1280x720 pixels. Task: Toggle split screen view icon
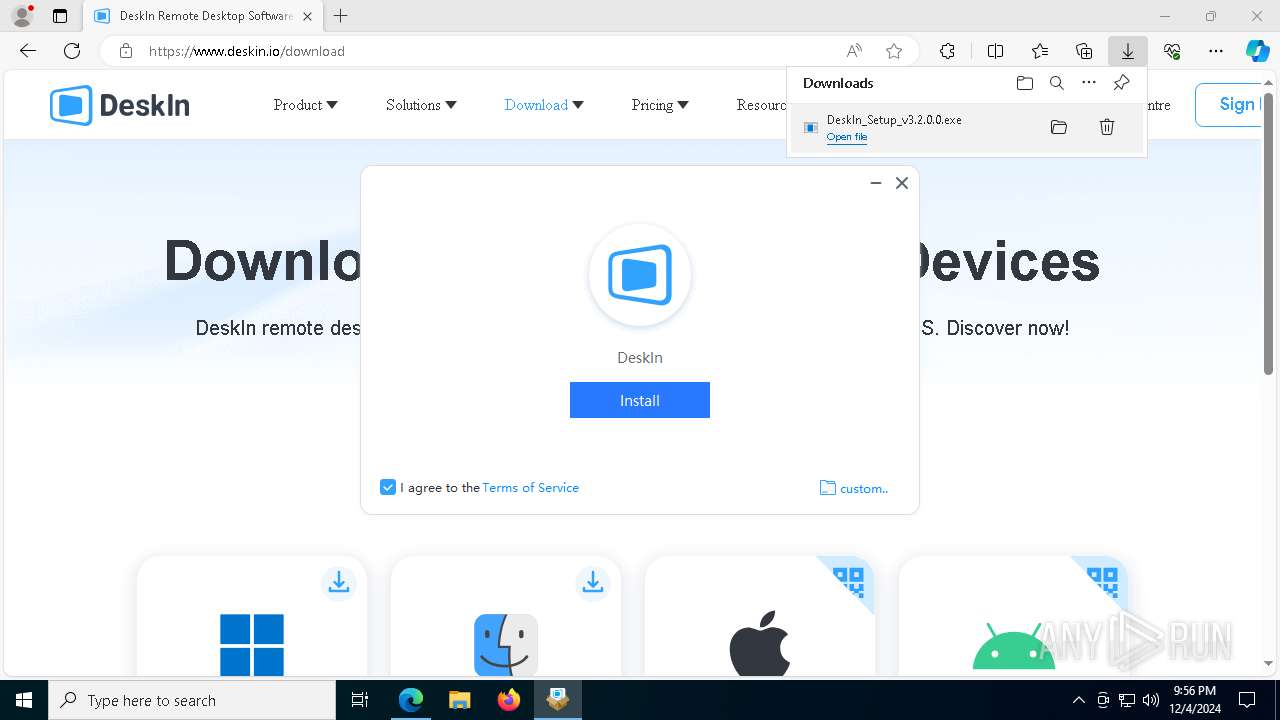(x=995, y=51)
